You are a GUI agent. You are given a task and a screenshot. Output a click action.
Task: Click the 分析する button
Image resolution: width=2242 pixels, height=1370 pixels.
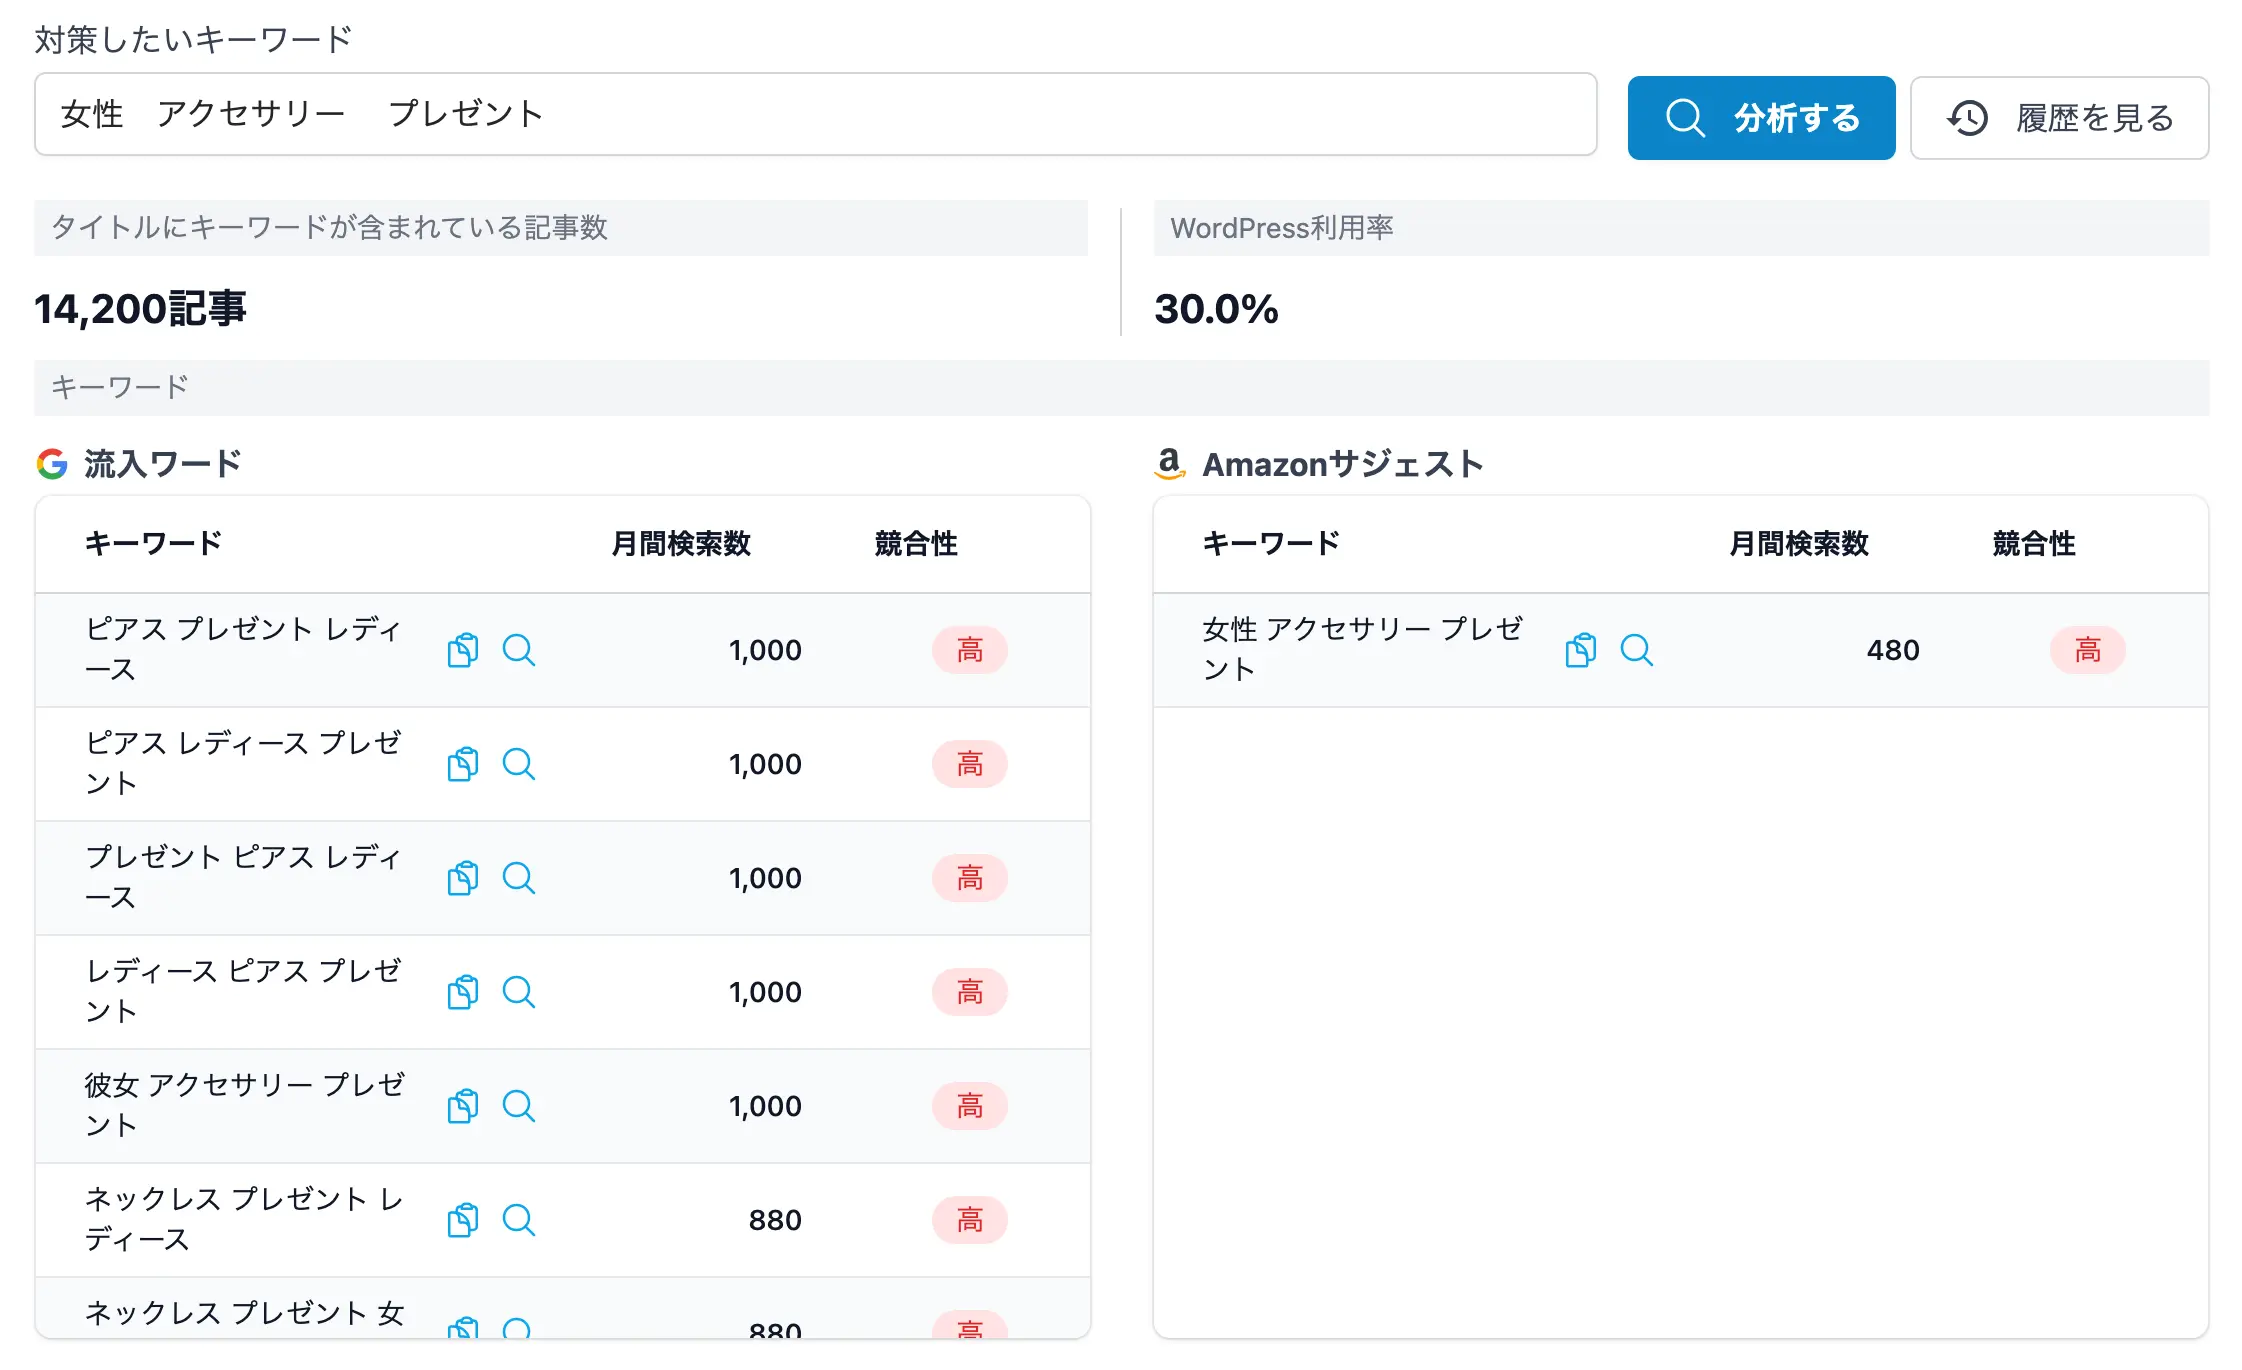(1760, 117)
